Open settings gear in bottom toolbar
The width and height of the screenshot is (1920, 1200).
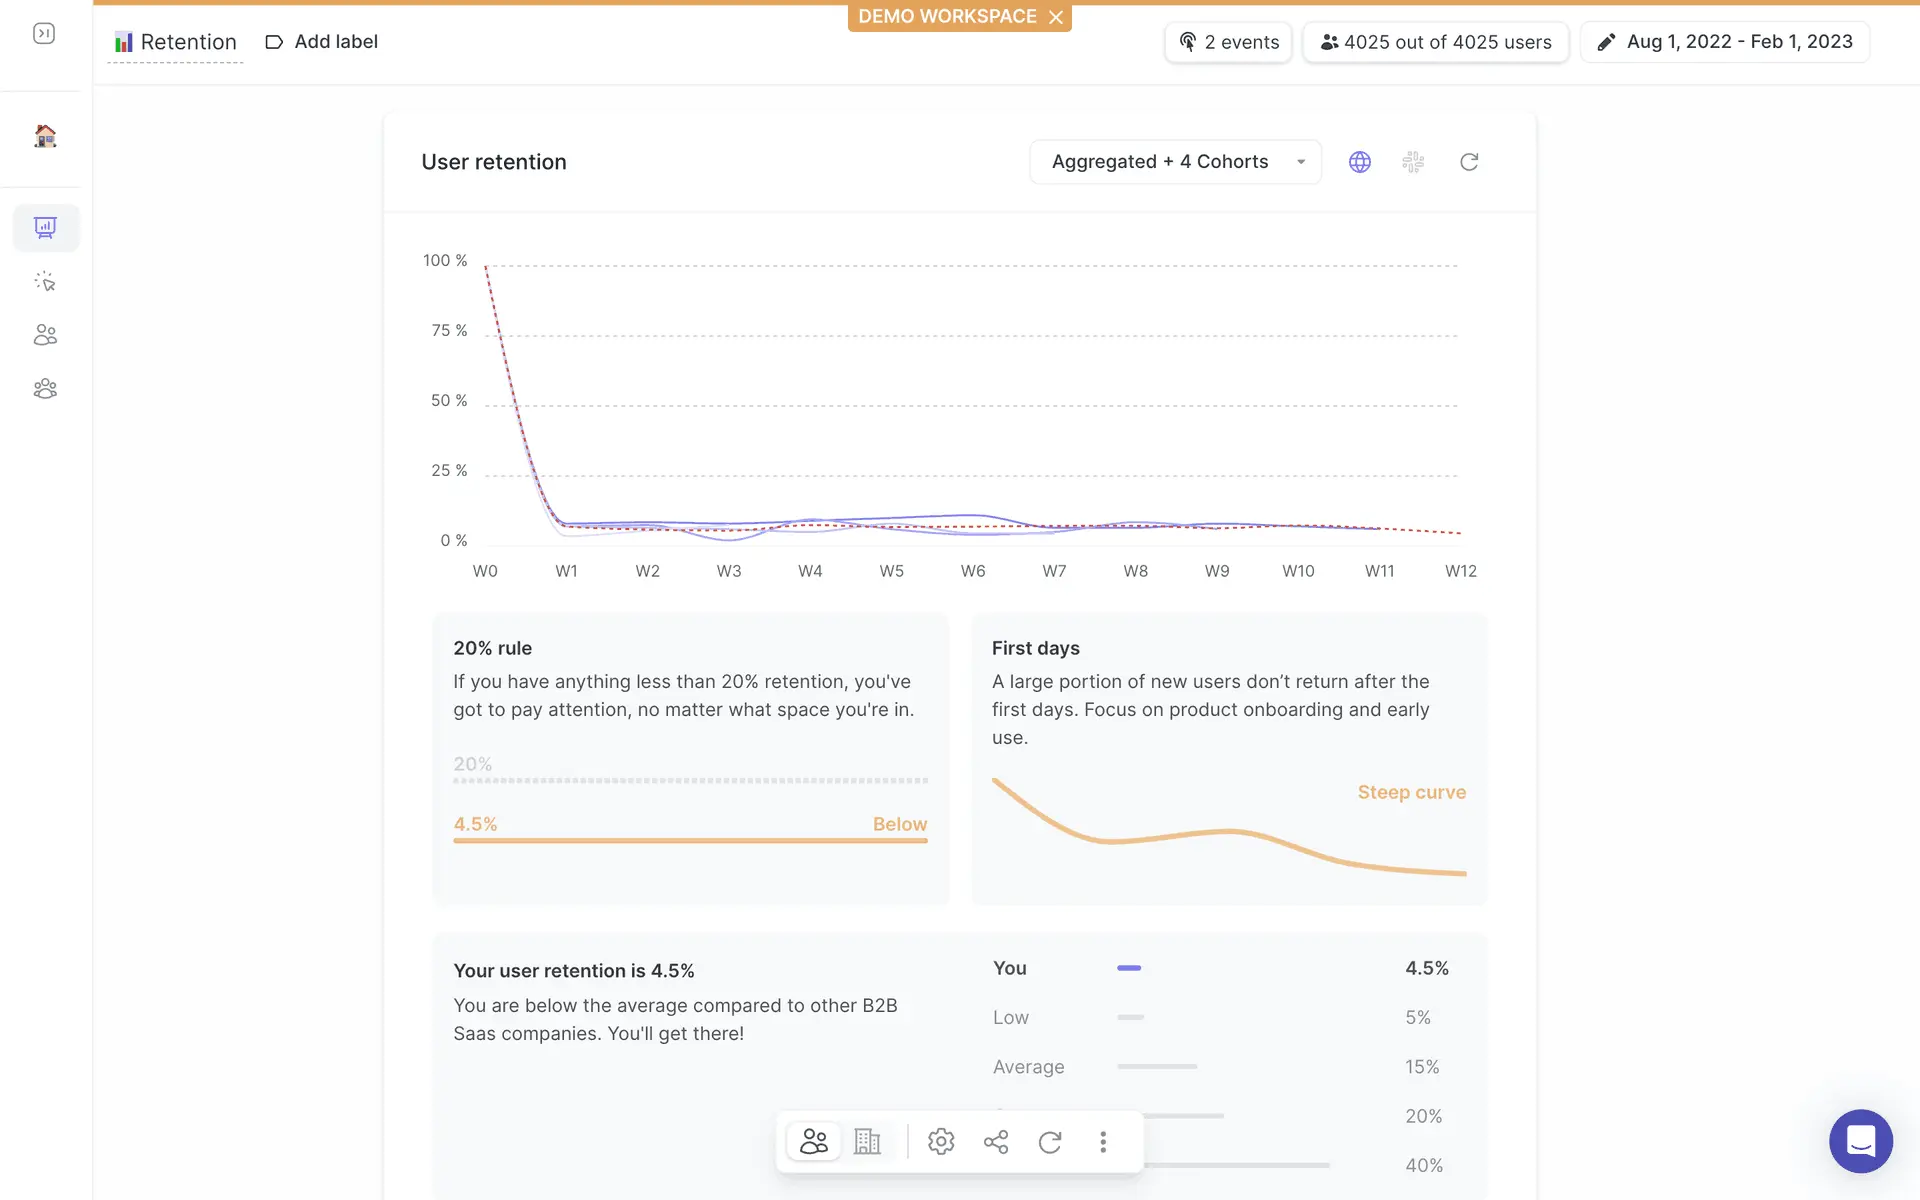pos(941,1142)
